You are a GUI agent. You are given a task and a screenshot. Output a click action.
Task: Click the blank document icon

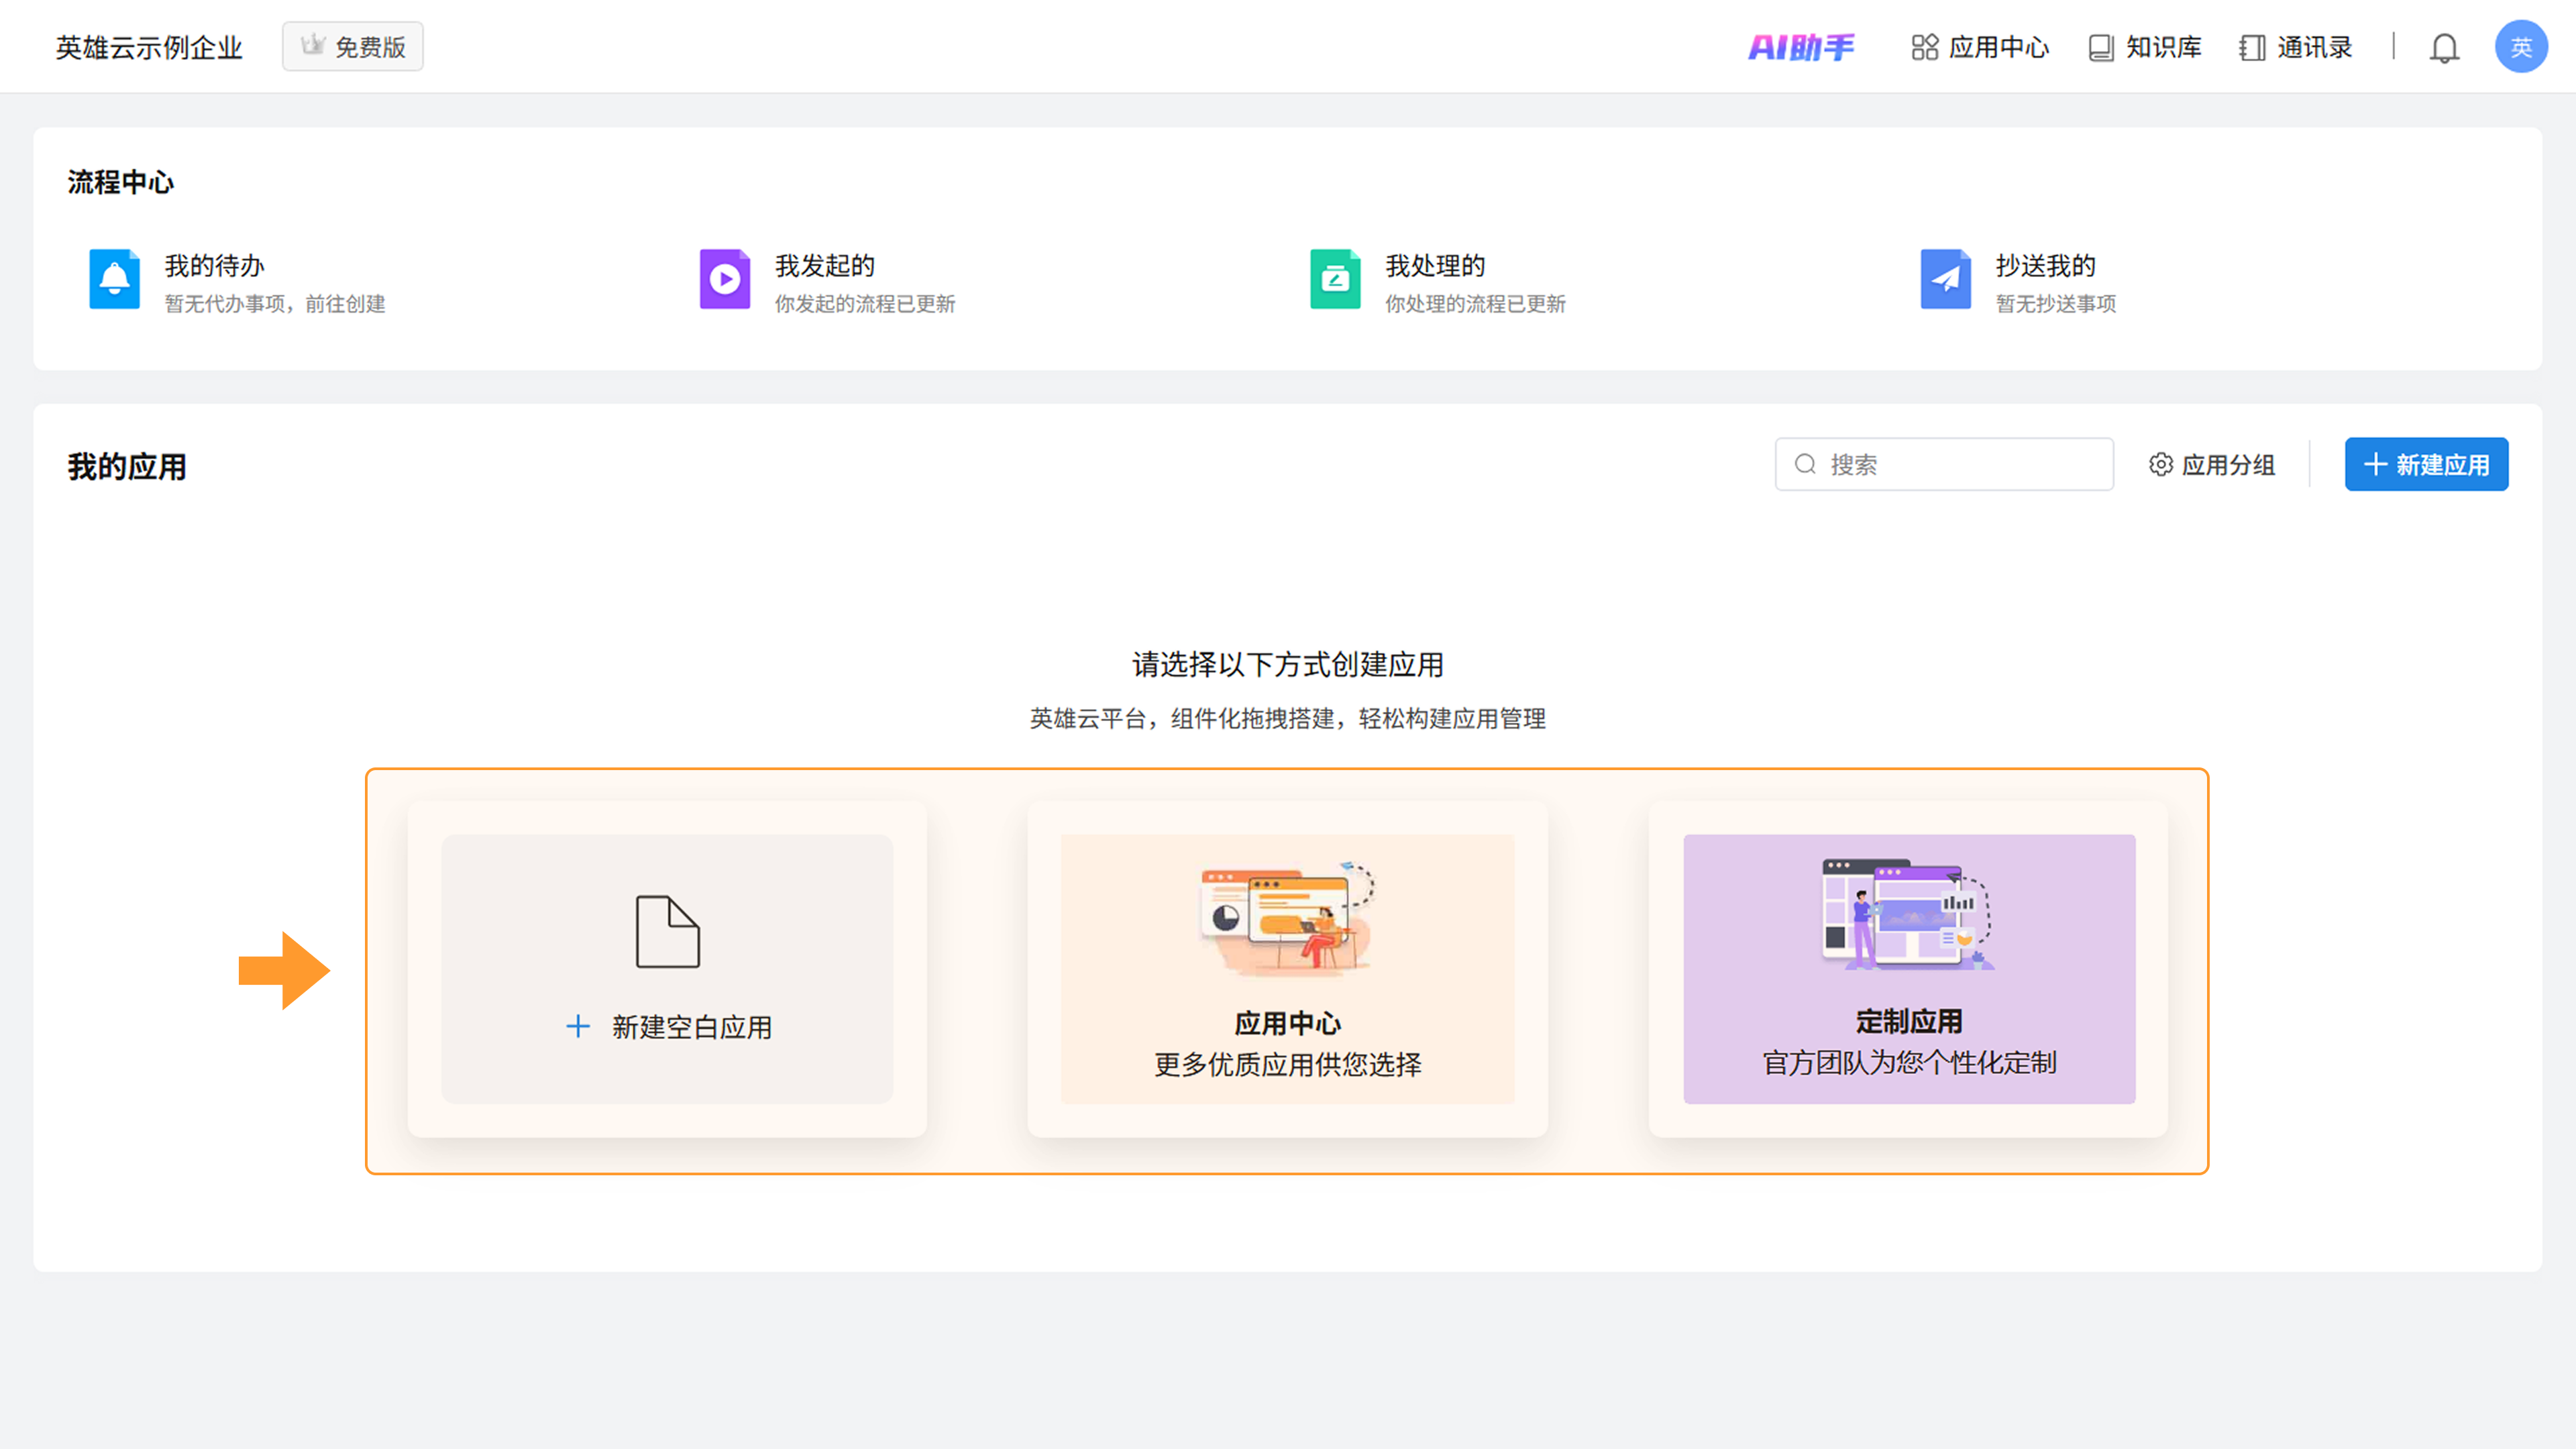[667, 931]
